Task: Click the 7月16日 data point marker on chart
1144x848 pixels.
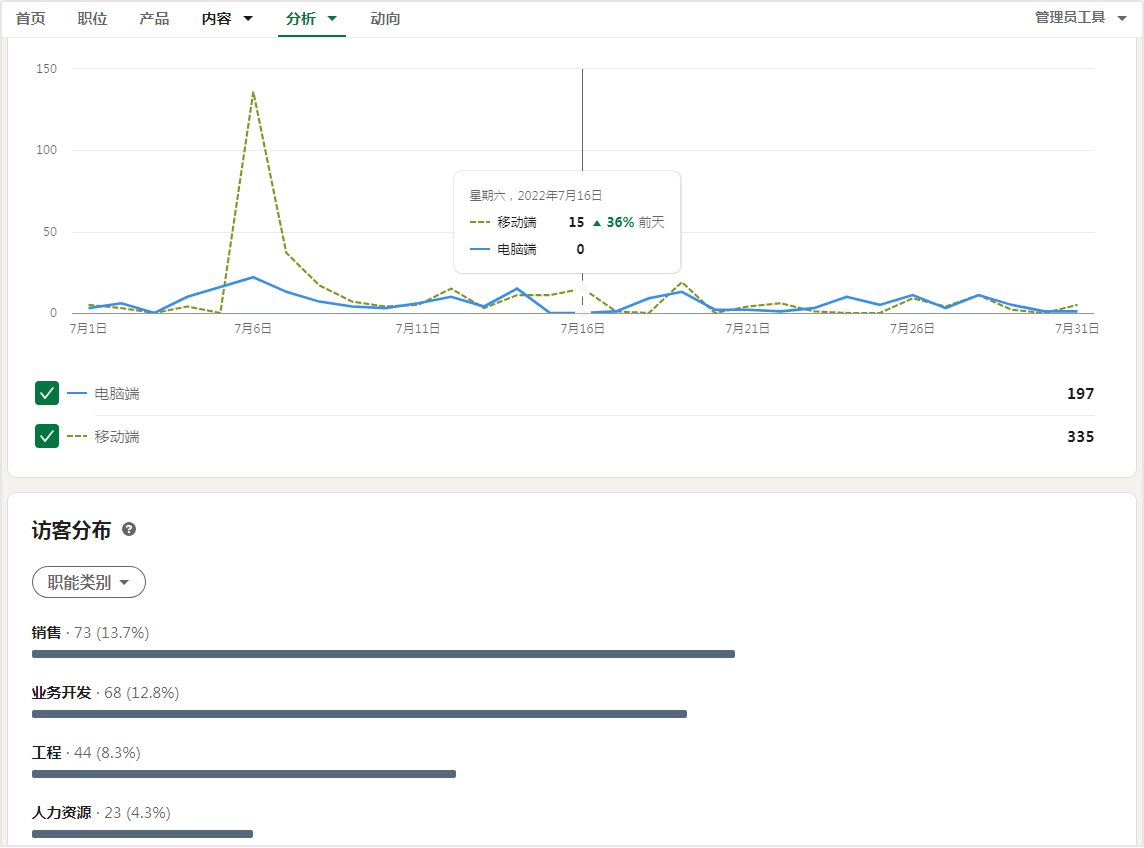Action: click(582, 290)
